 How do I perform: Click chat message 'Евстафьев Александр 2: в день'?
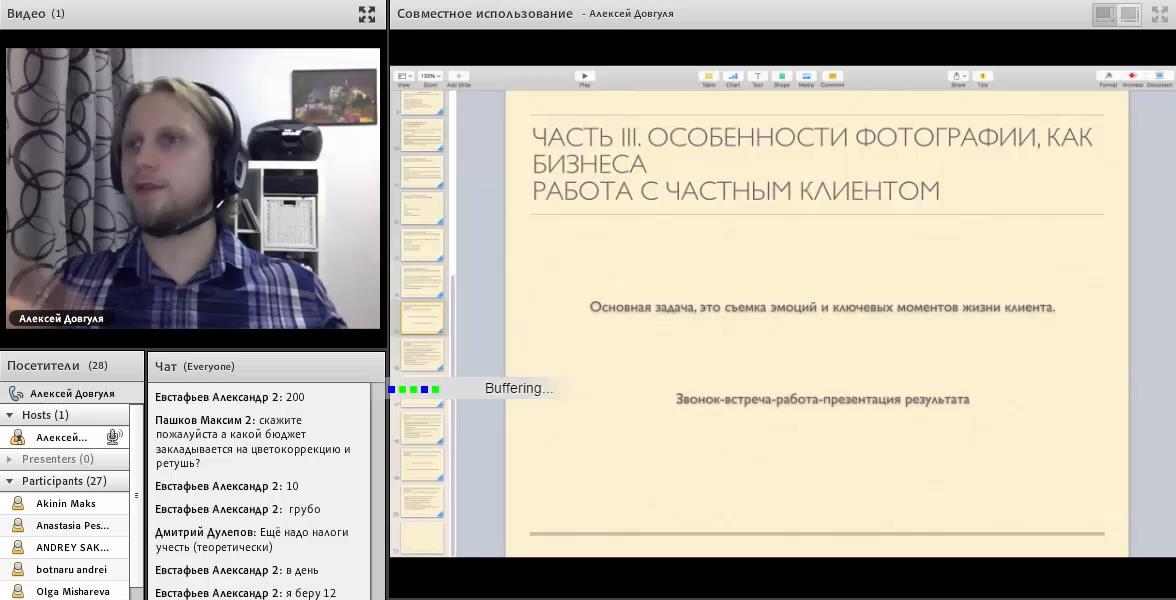pyautogui.click(x=236, y=570)
